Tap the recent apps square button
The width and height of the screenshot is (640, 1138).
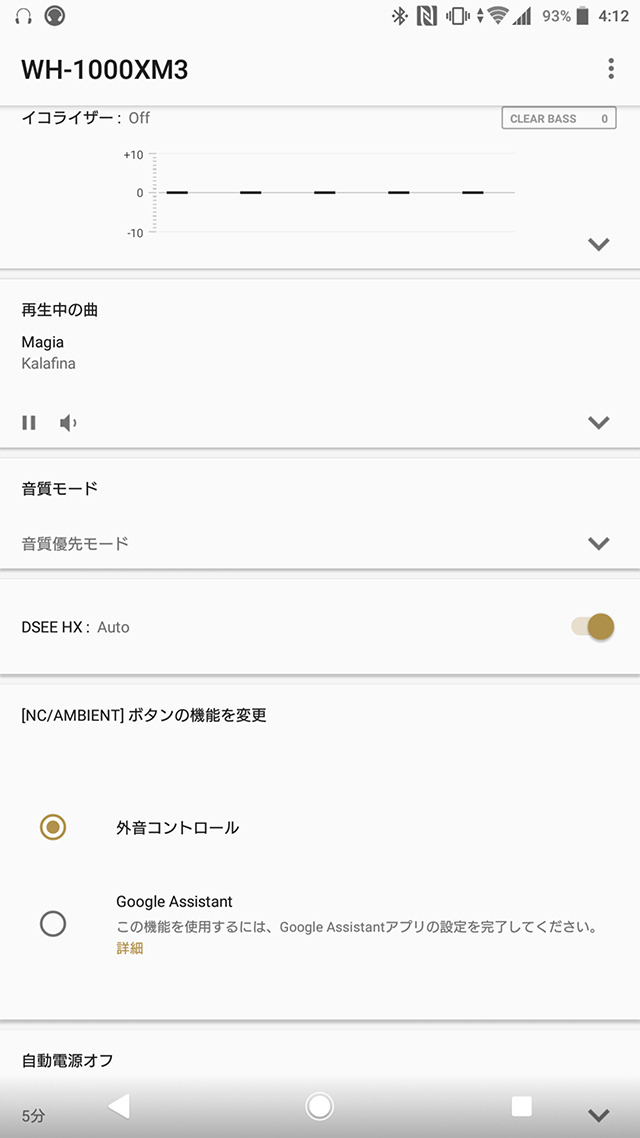tap(521, 1105)
